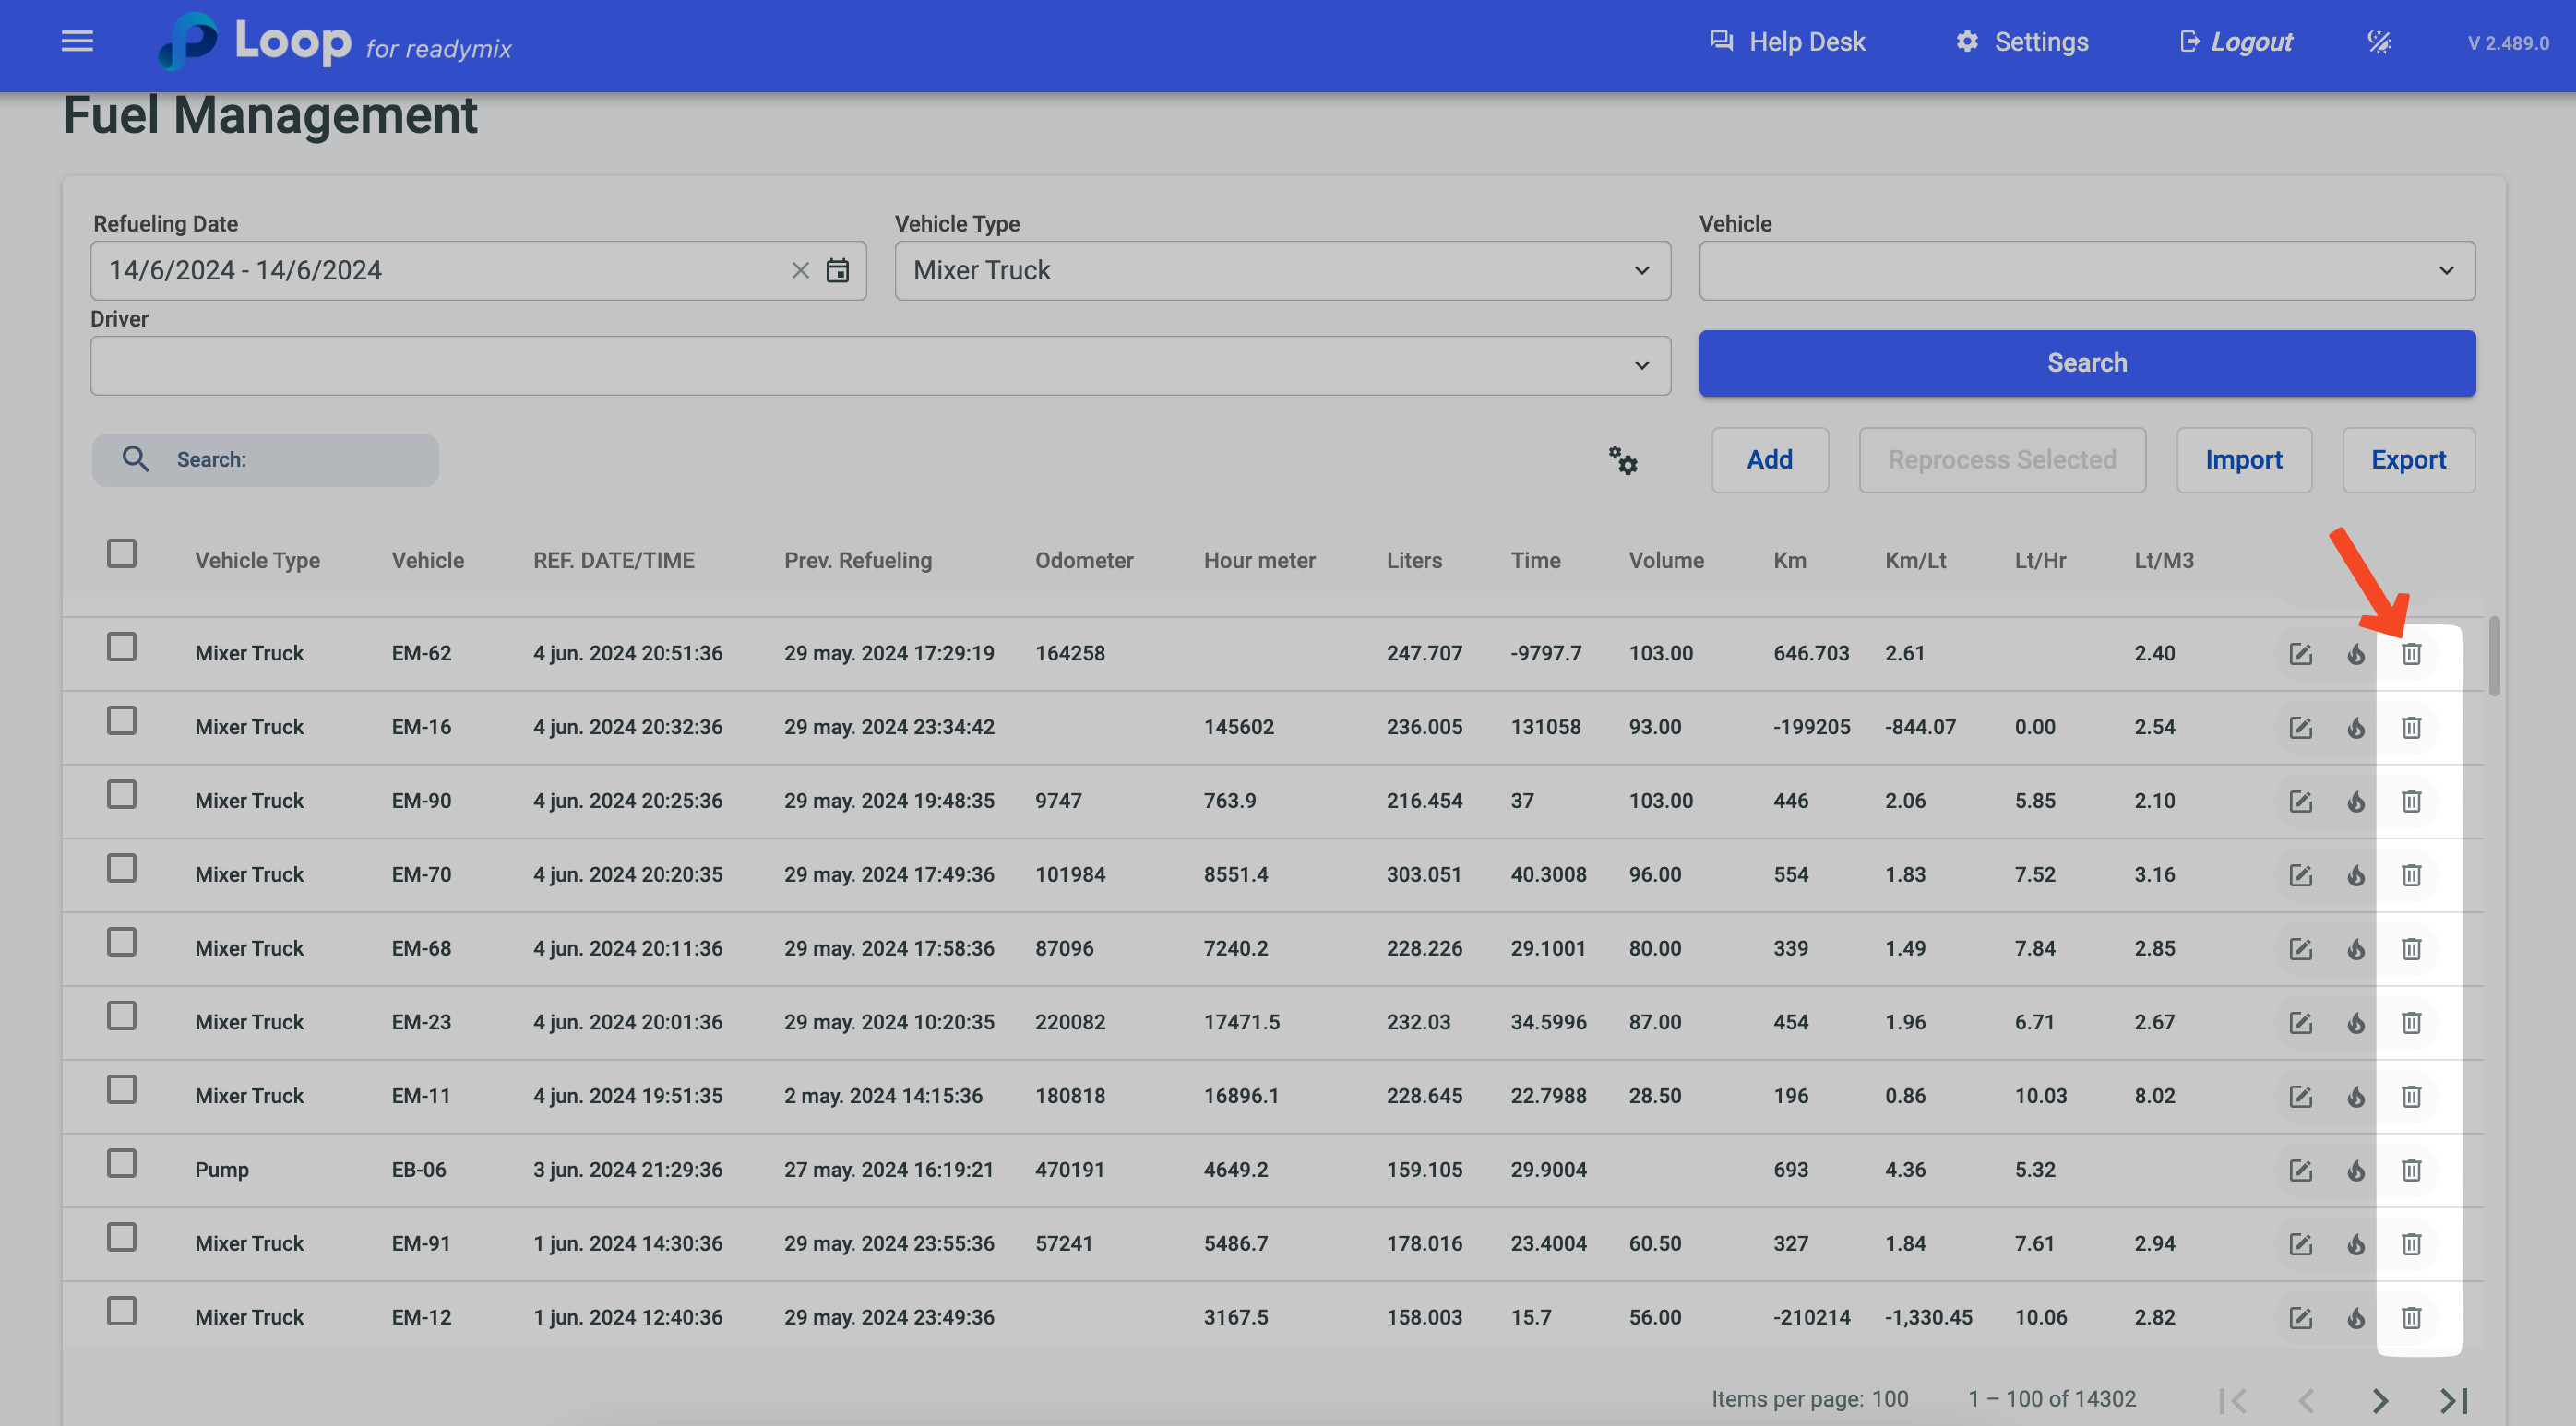Delete the Pump EB-06 record
The width and height of the screenshot is (2576, 1426).
[2411, 1170]
